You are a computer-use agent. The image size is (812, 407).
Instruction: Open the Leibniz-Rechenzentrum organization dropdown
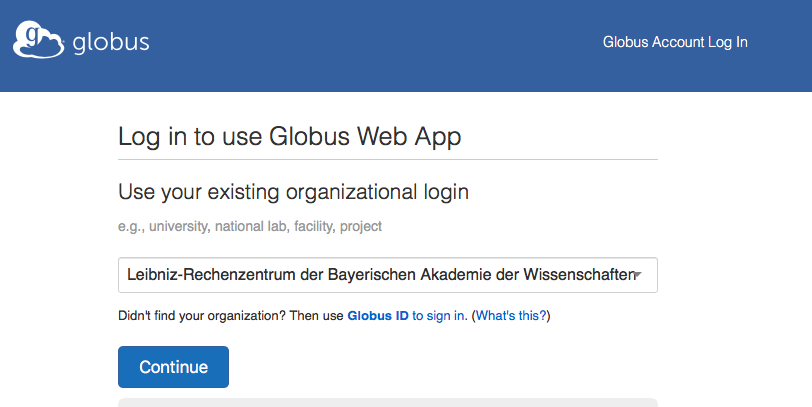380,275
